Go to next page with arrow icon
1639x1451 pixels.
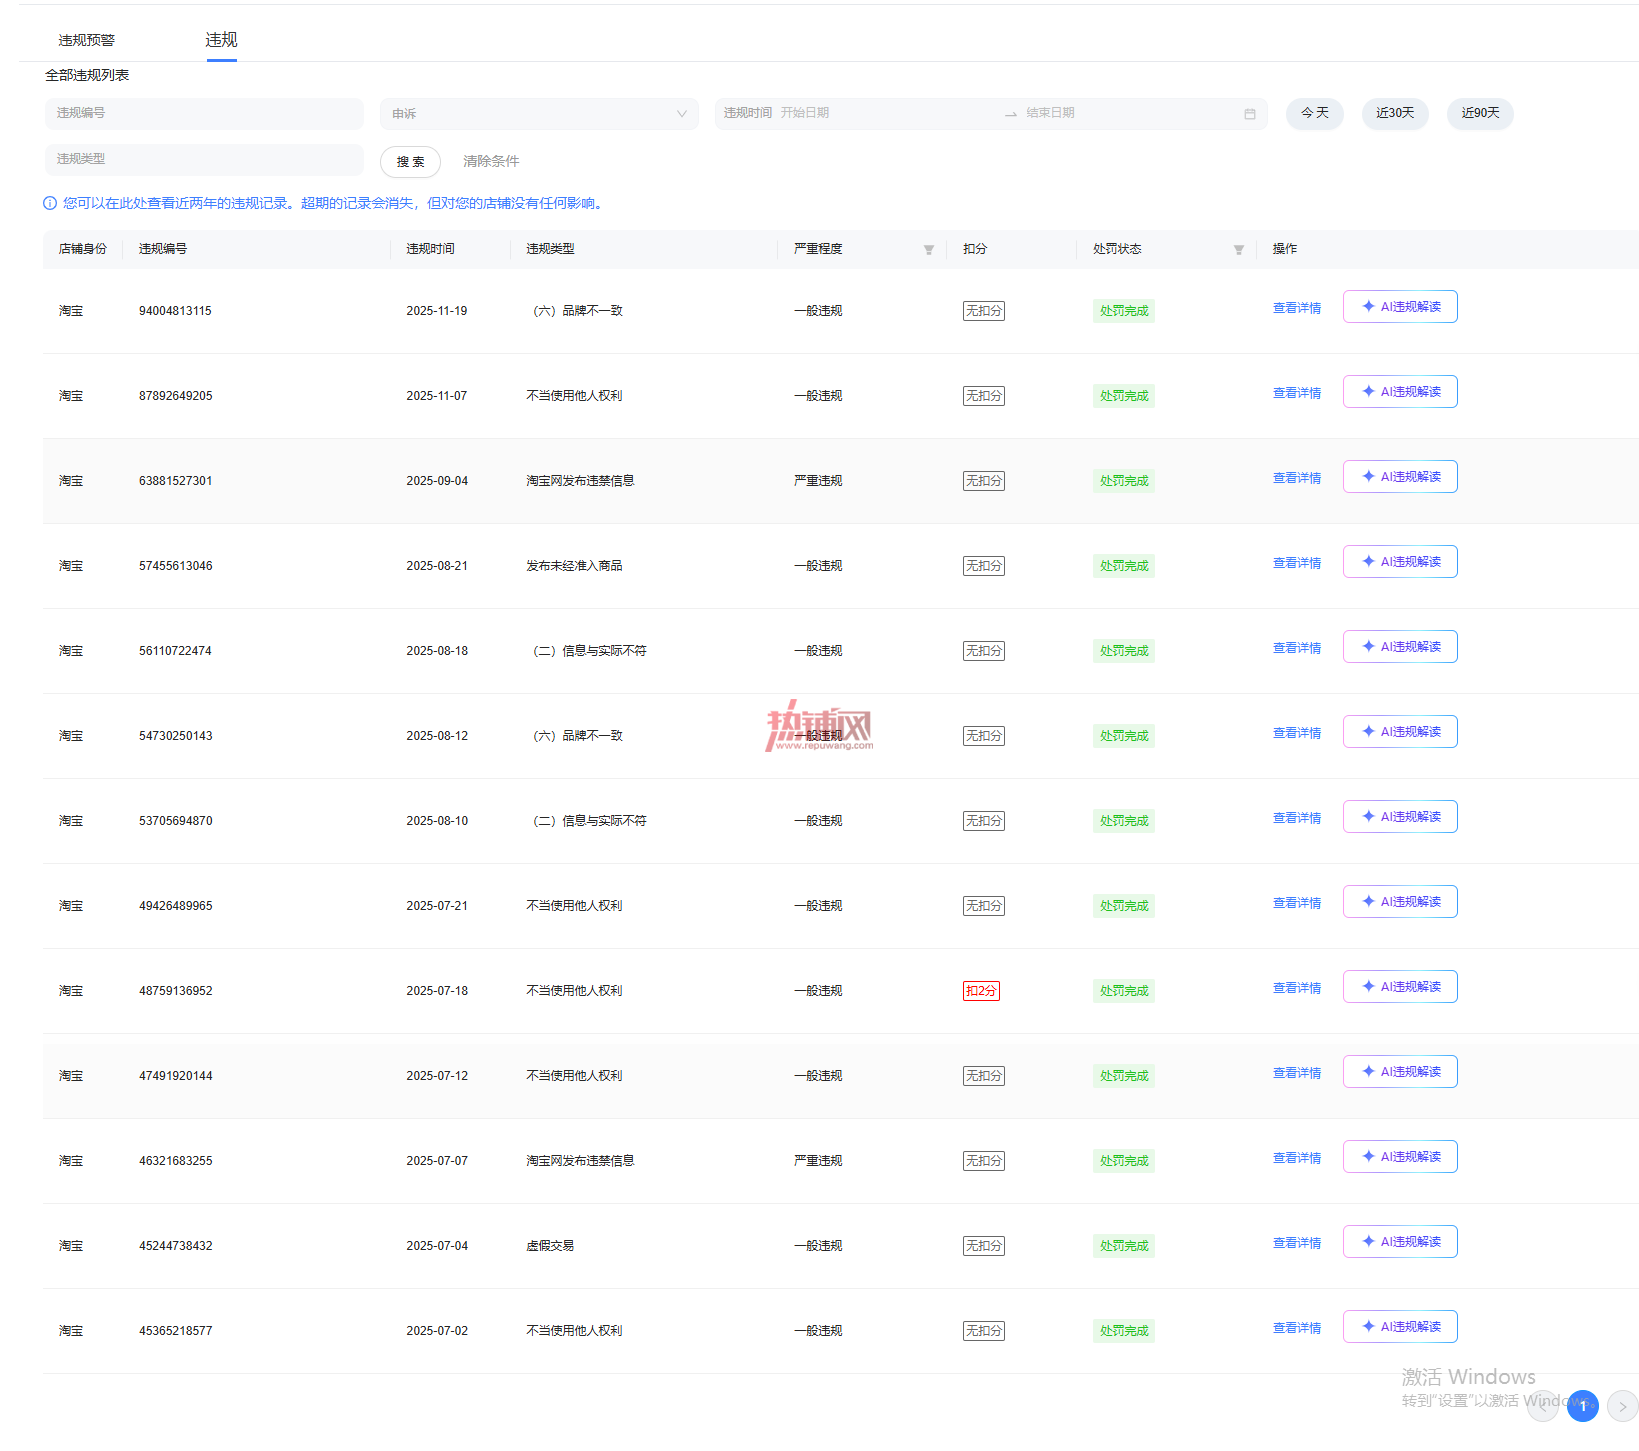(1622, 1406)
